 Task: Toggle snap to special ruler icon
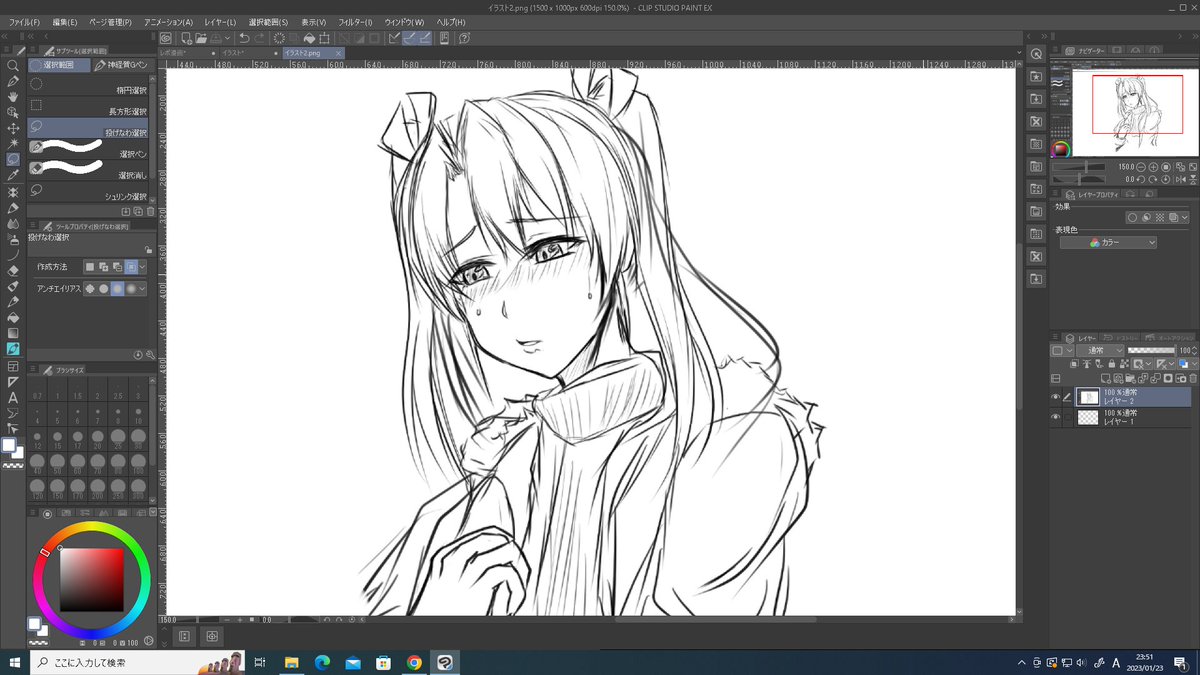[410, 38]
